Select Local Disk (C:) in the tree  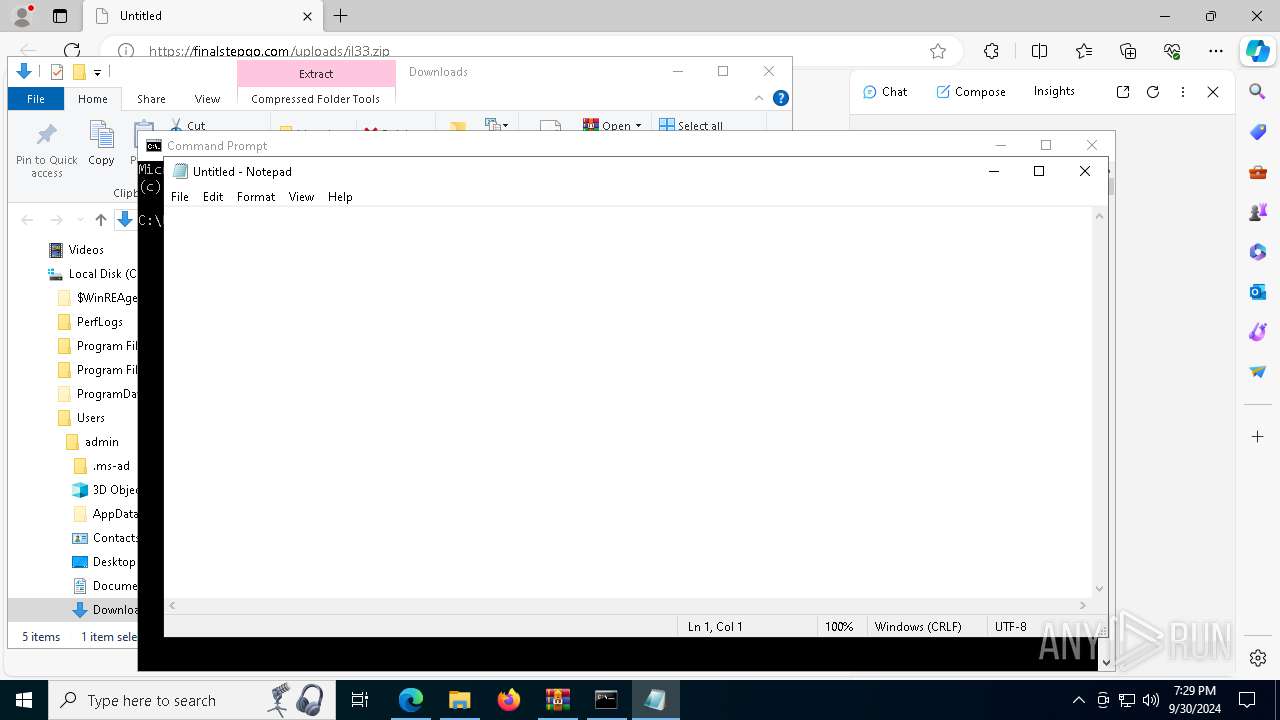coord(92,274)
